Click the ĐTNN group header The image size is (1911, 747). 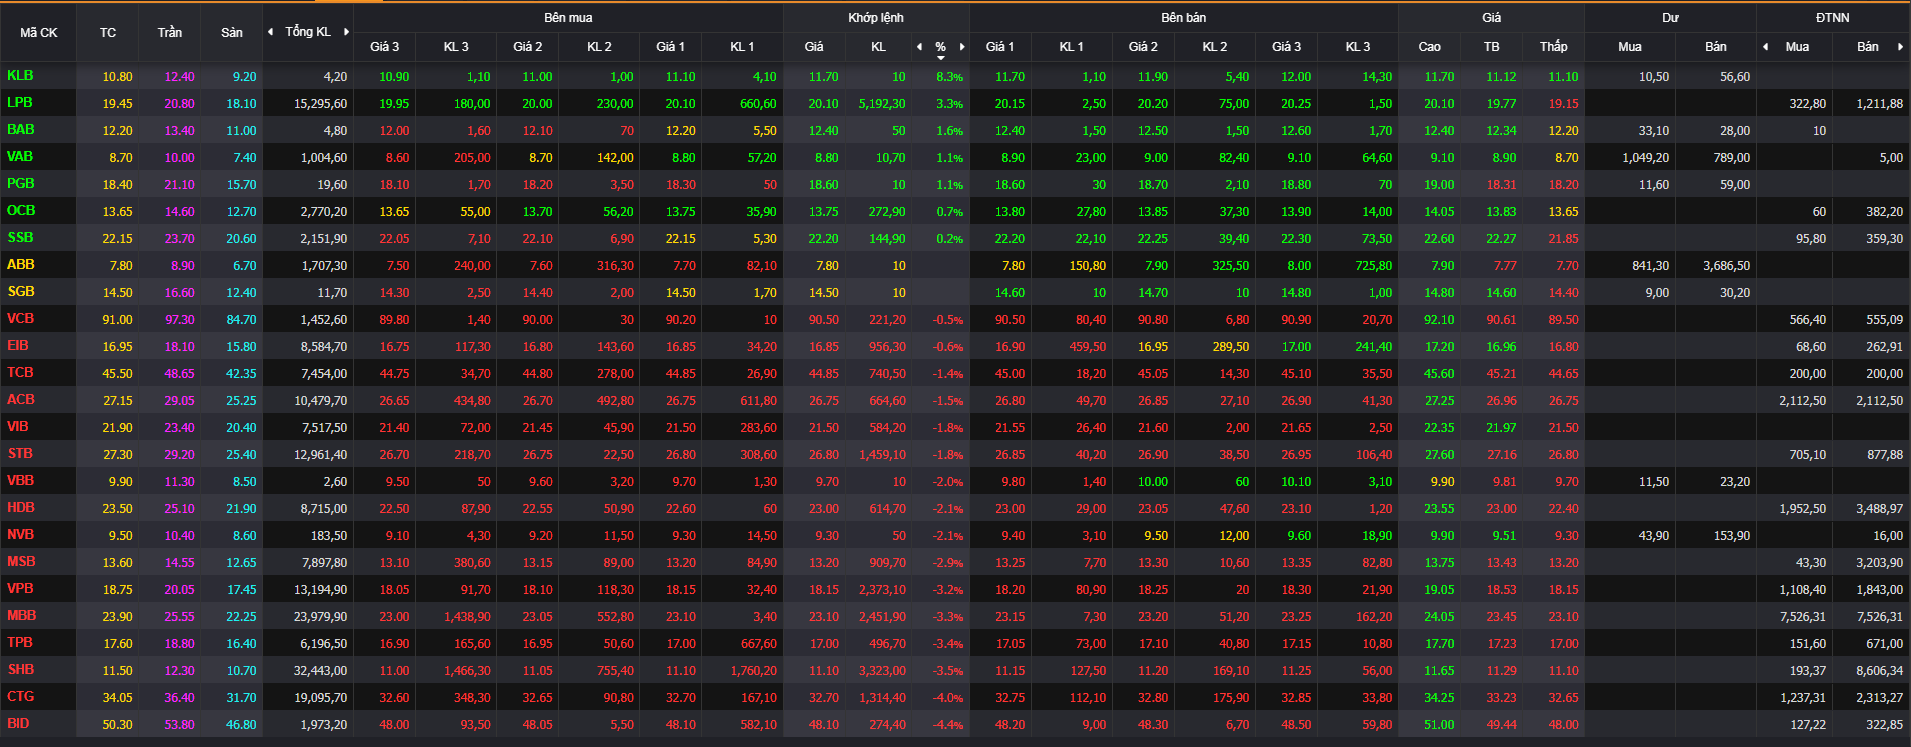pyautogui.click(x=1833, y=18)
